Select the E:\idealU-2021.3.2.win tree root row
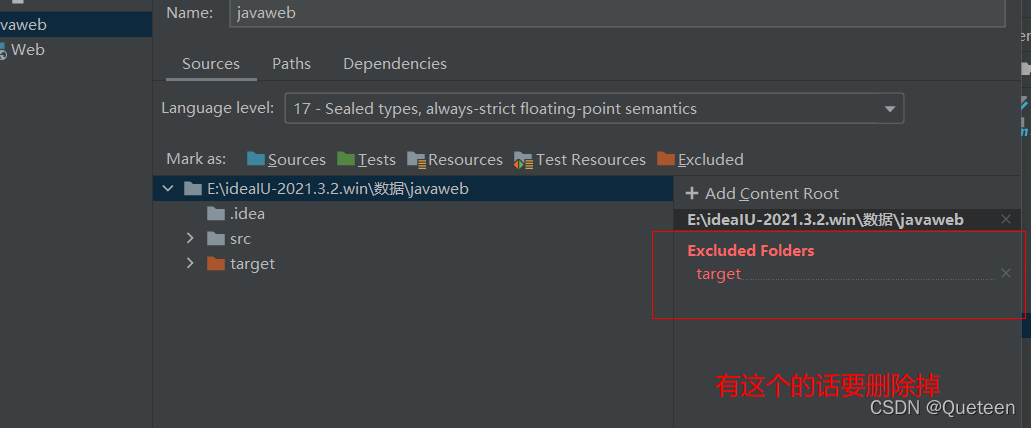 414,189
